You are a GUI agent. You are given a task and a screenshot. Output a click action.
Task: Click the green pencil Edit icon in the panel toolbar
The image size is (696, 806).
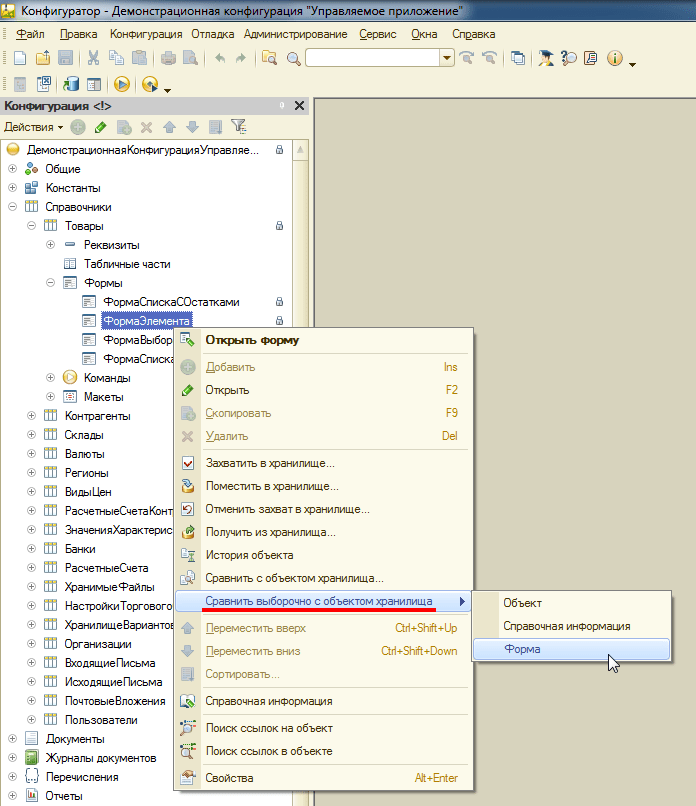pyautogui.click(x=101, y=126)
